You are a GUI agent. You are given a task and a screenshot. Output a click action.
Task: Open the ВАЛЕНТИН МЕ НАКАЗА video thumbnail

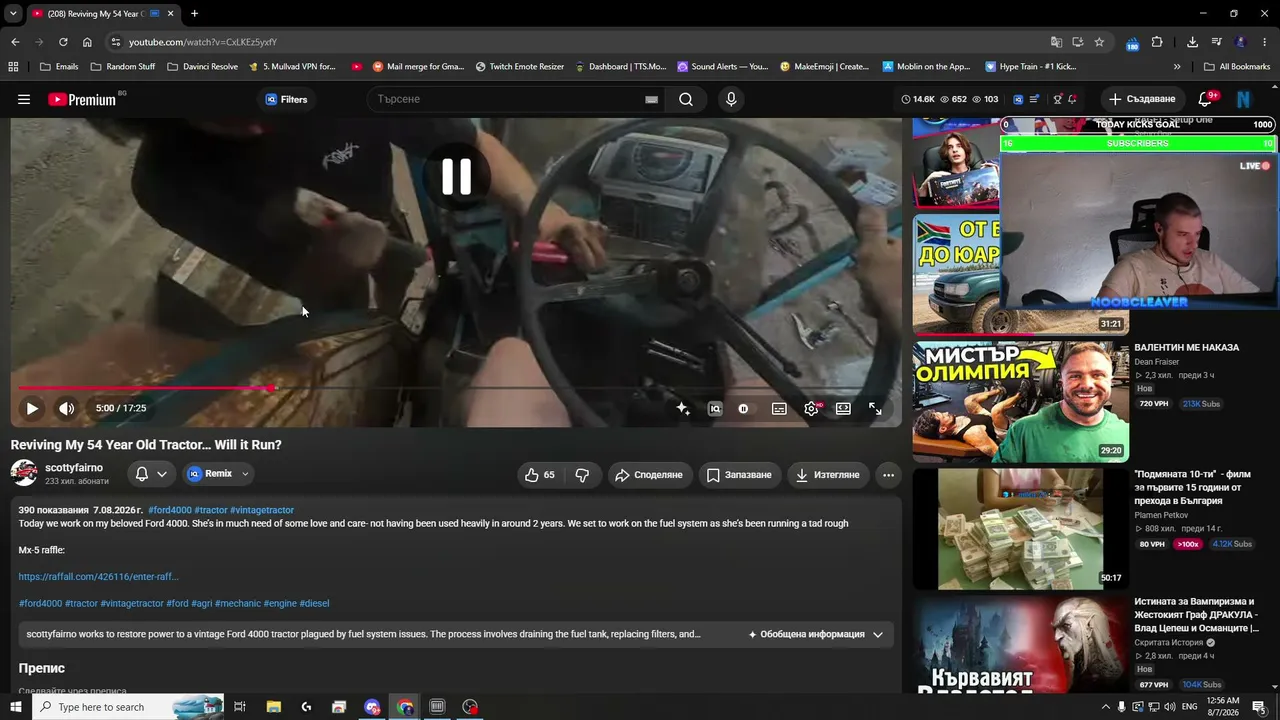pos(1021,401)
